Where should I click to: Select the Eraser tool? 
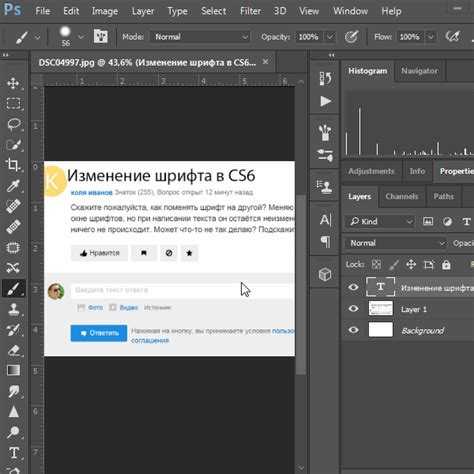tap(13, 350)
